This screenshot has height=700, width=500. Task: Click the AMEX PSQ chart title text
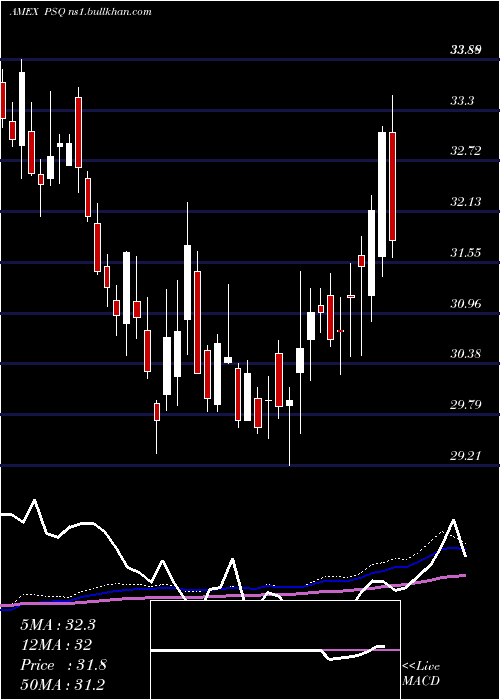click(x=80, y=12)
